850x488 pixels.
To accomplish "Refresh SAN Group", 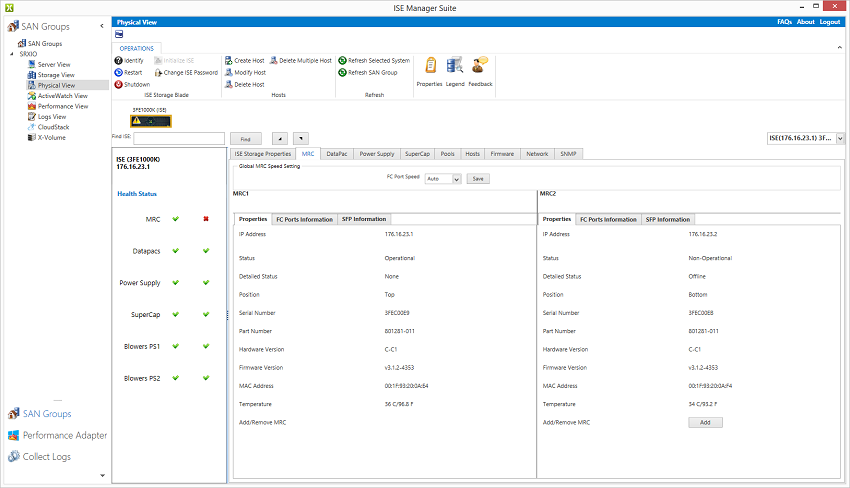I will click(x=368, y=73).
